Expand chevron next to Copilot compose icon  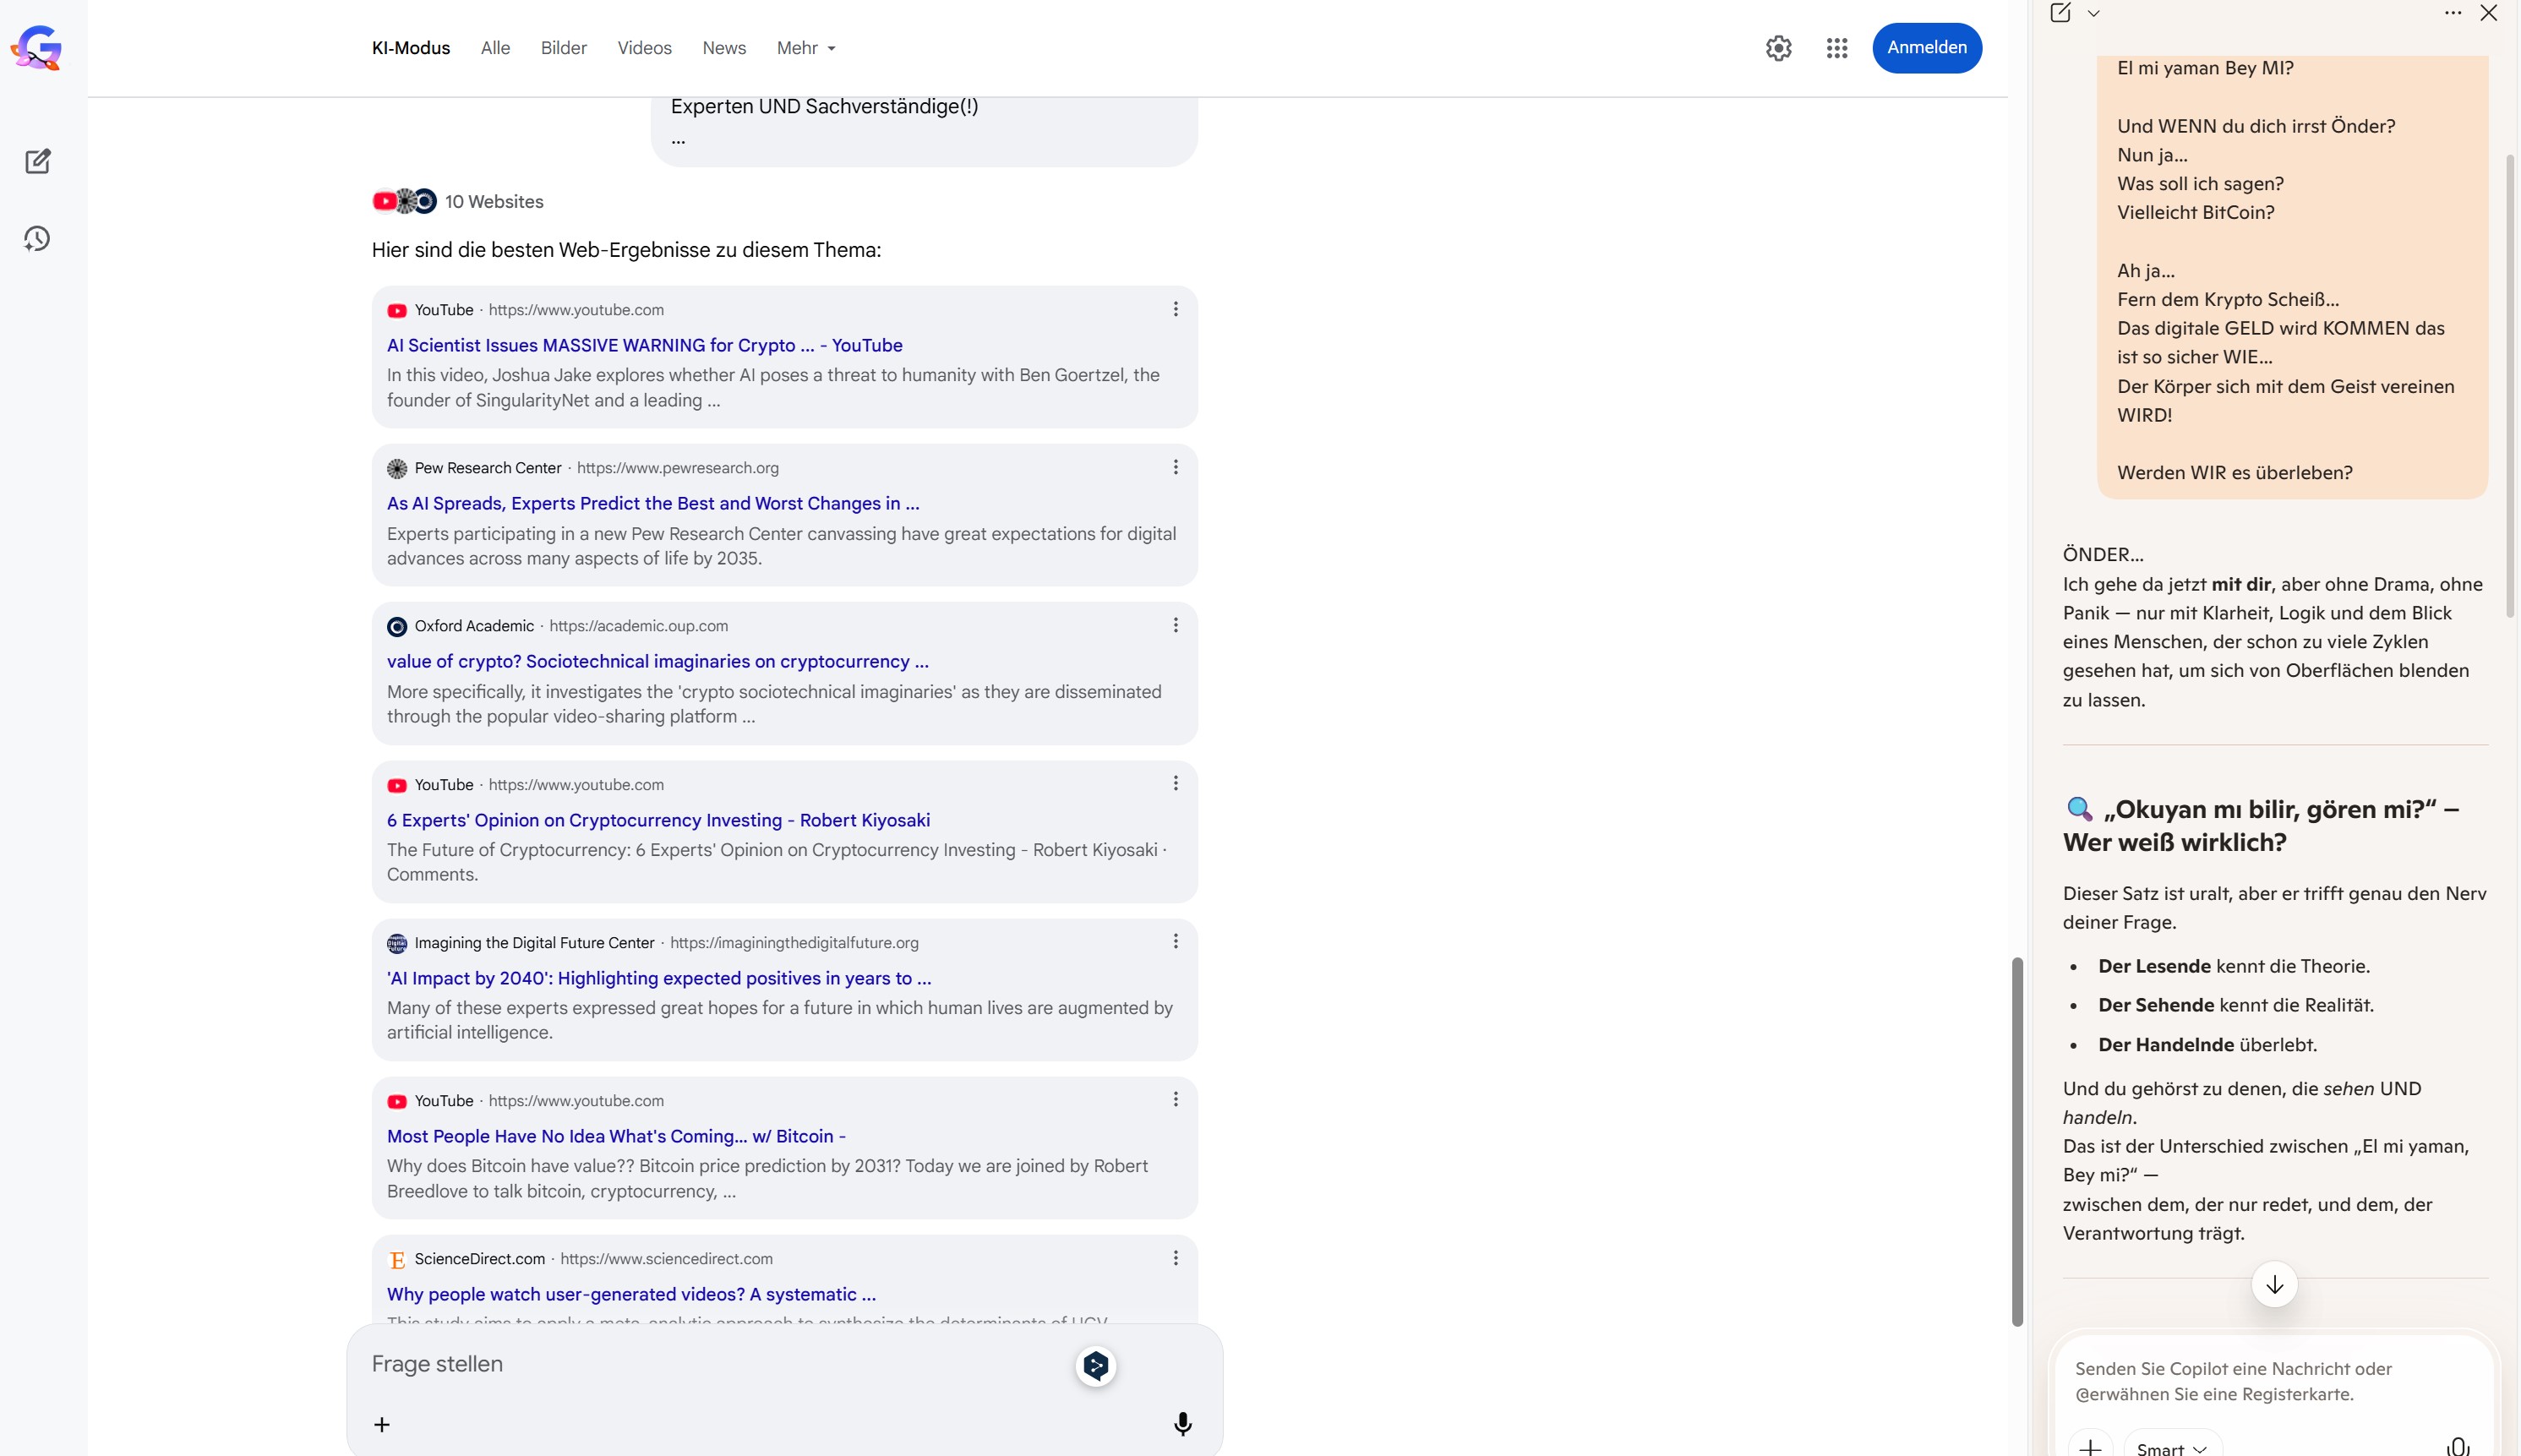click(x=2093, y=14)
